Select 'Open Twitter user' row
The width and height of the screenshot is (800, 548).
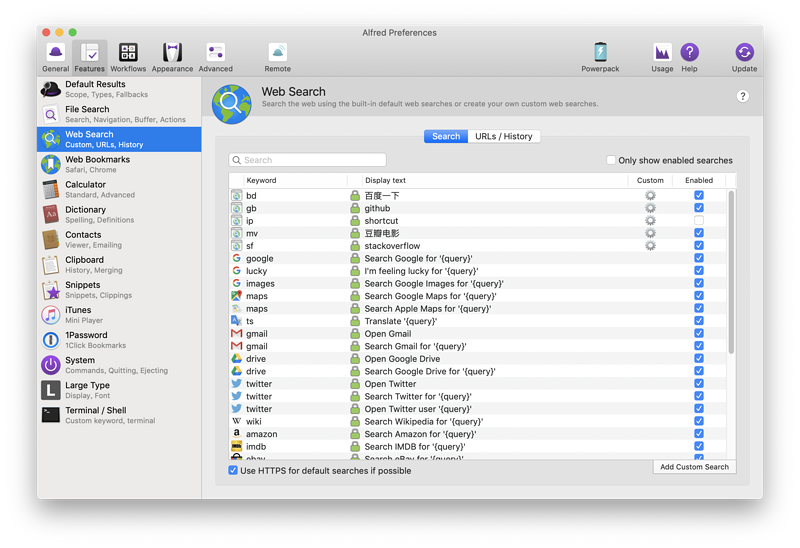tap(478, 409)
